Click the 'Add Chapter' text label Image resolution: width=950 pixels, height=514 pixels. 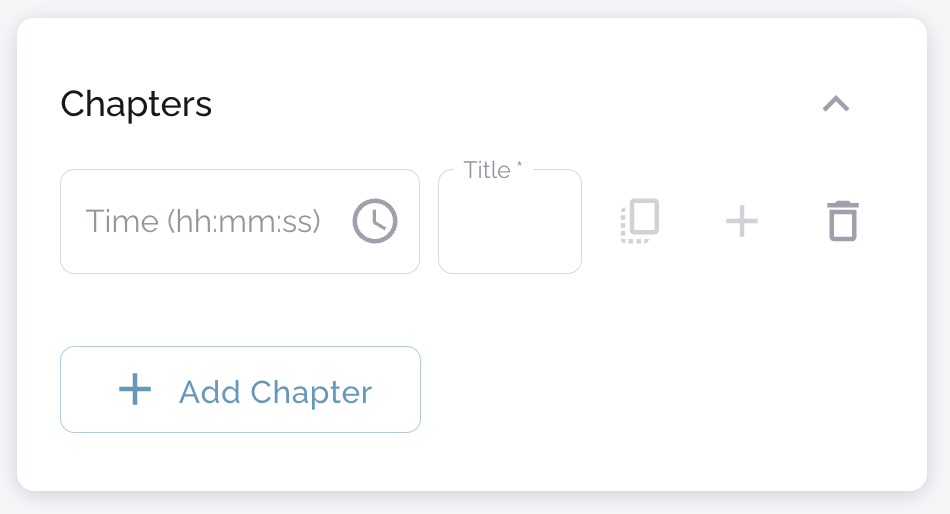pos(275,392)
